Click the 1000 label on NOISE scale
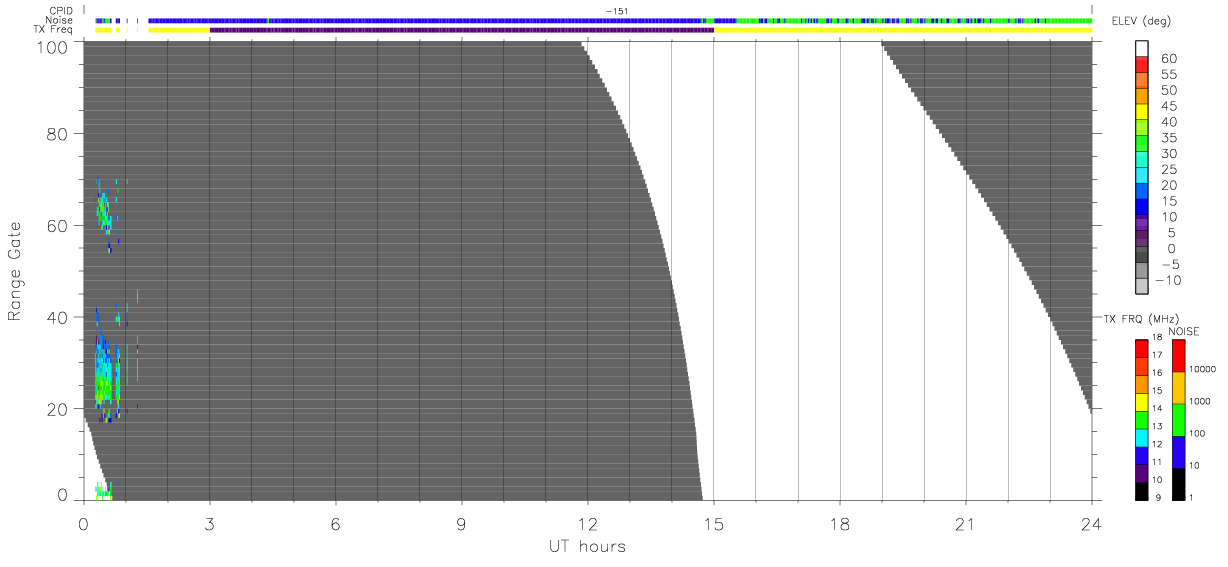The height and width of the screenshot is (567, 1228). 1198,401
